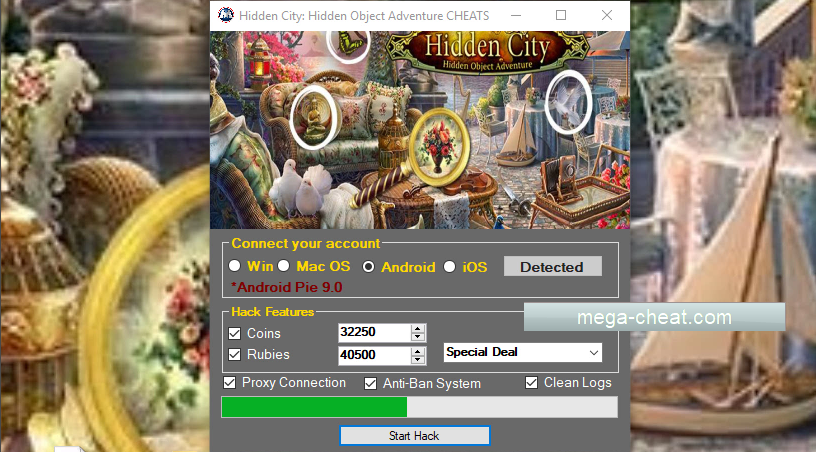Select the iOS radio button

pyautogui.click(x=450, y=267)
